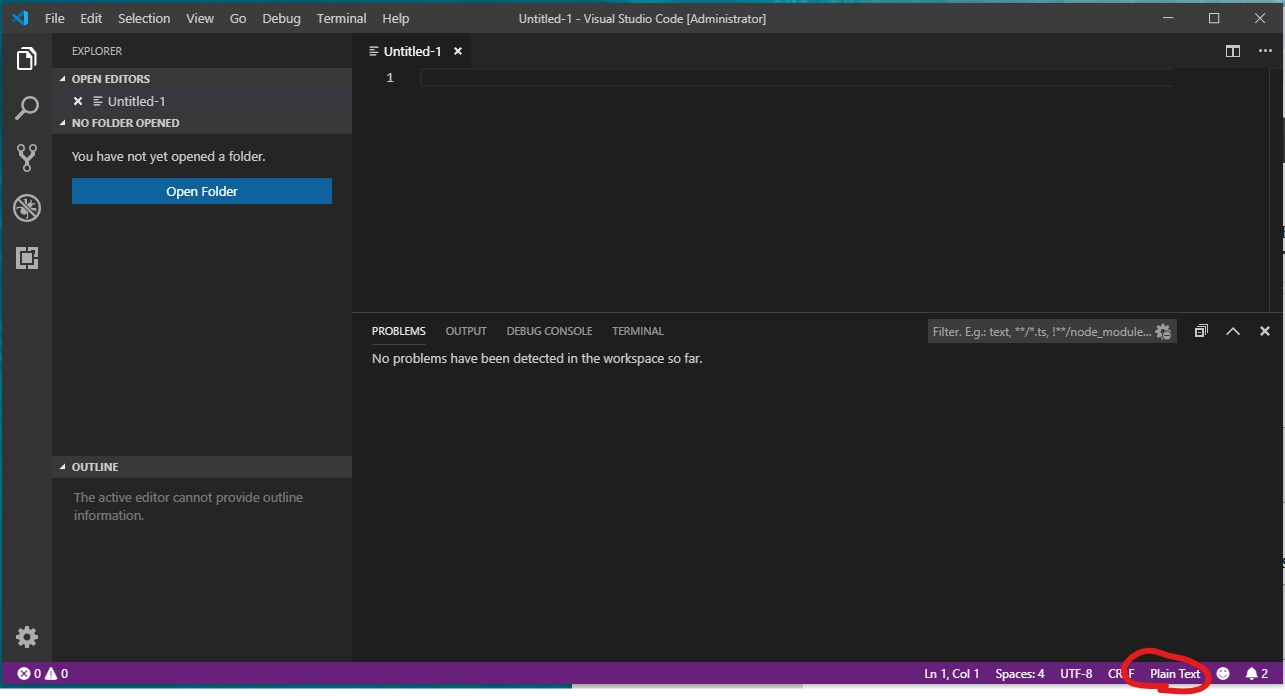
Task: Open the Debug sidebar icon
Action: [x=26, y=207]
